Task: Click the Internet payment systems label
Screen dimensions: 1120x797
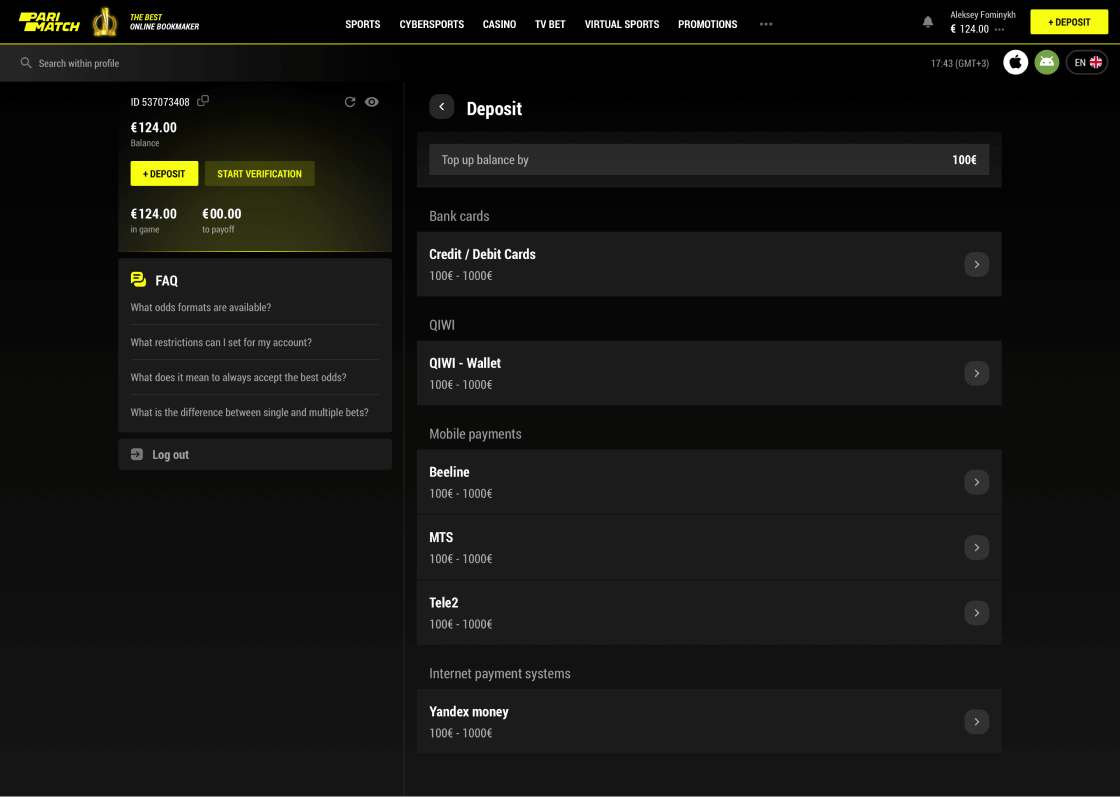Action: coord(500,673)
